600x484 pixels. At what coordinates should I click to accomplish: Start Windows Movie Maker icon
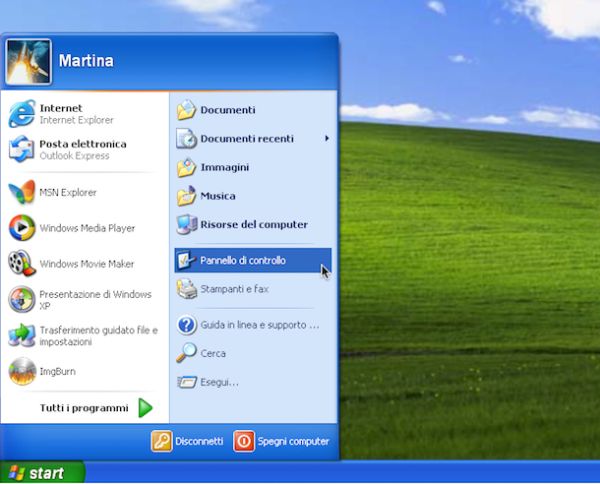pyautogui.click(x=22, y=264)
